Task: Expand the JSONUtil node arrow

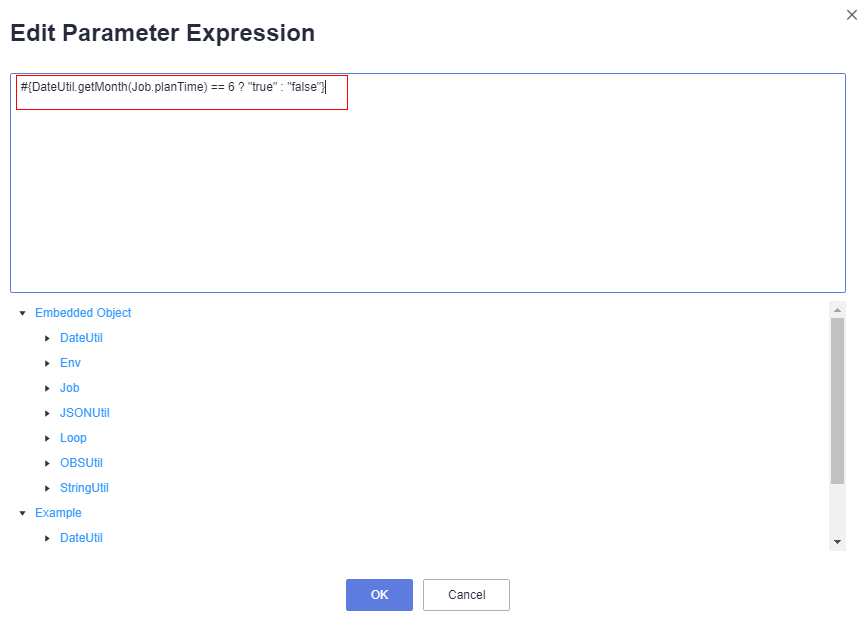Action: (x=47, y=413)
